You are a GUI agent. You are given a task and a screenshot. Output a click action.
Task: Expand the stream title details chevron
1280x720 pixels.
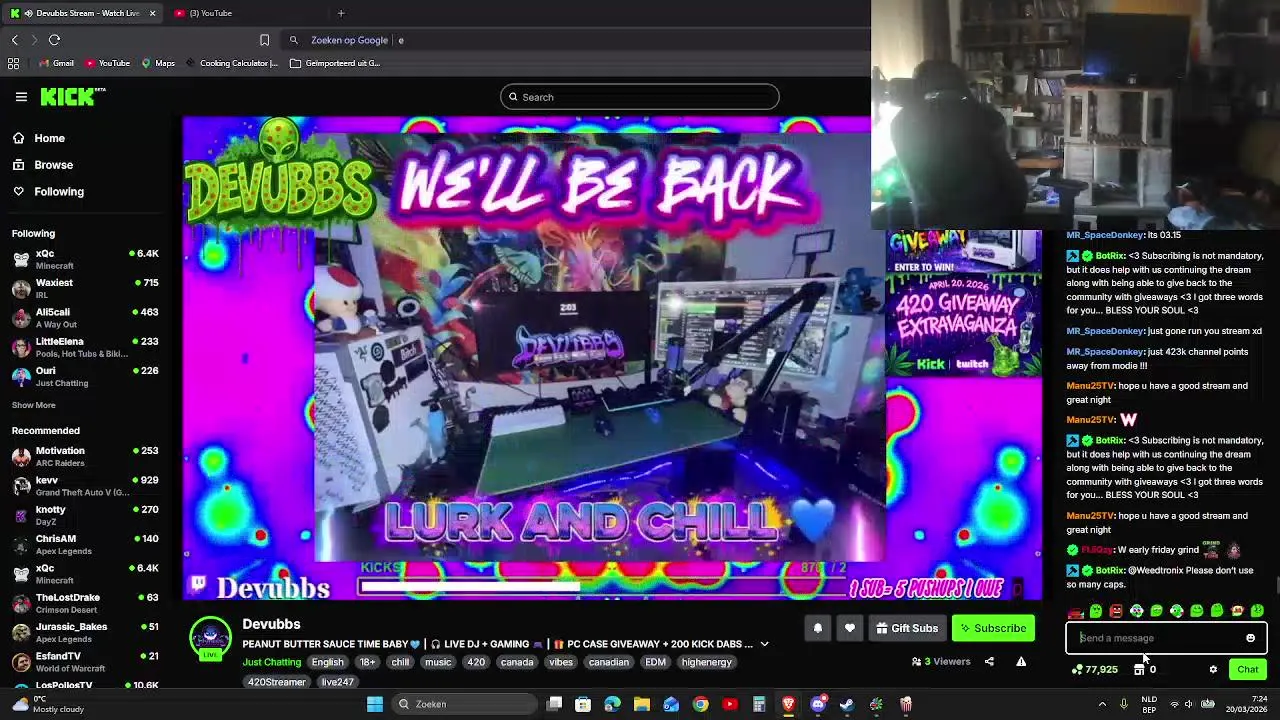tap(764, 645)
